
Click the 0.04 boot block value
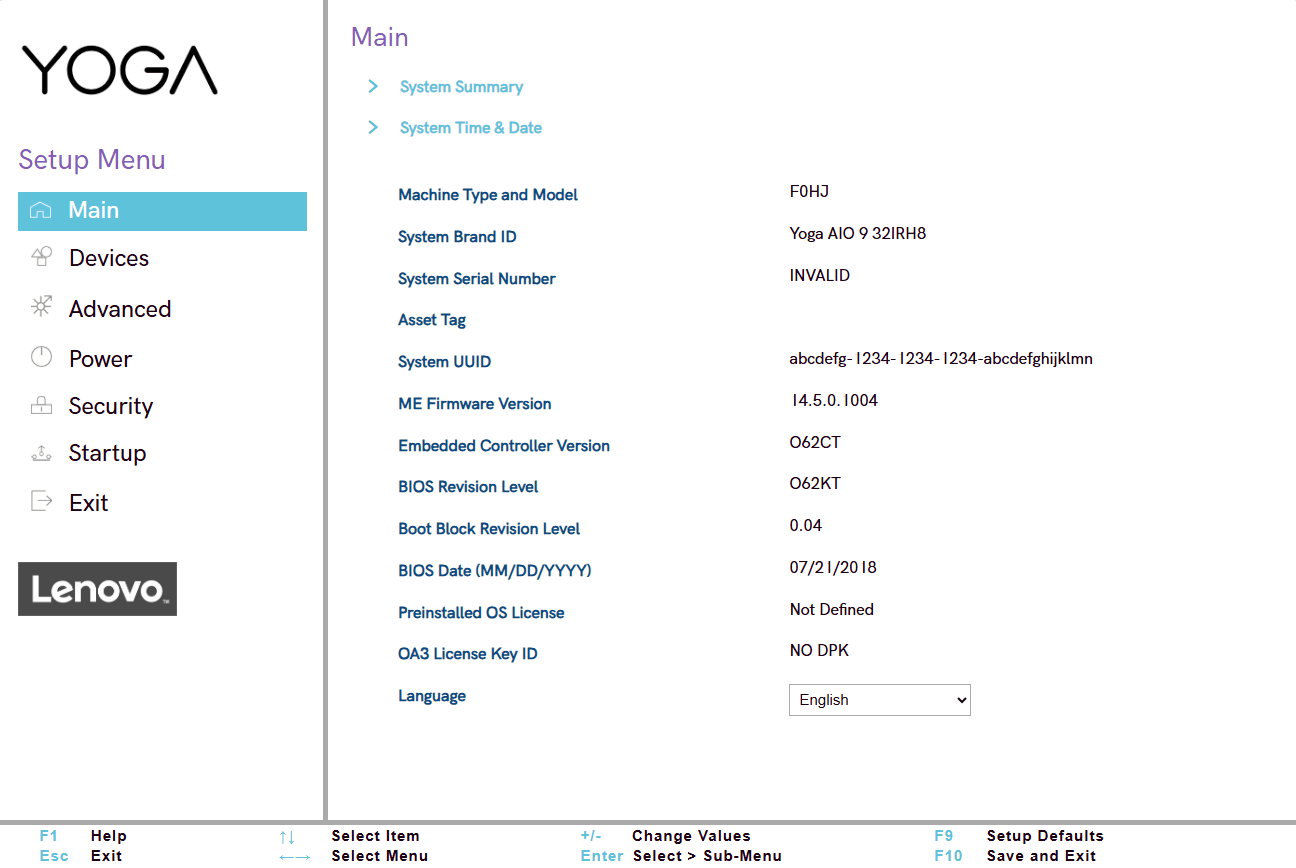pos(806,525)
